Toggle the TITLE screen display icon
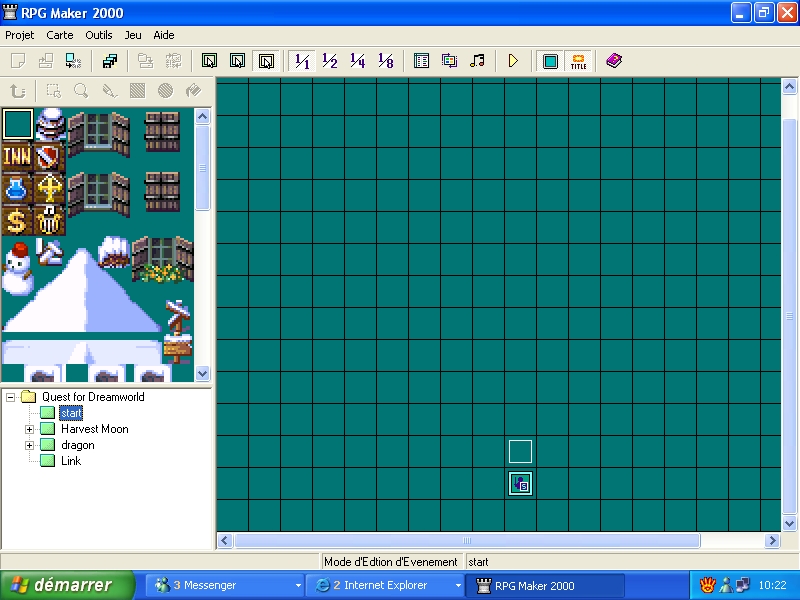 578,61
